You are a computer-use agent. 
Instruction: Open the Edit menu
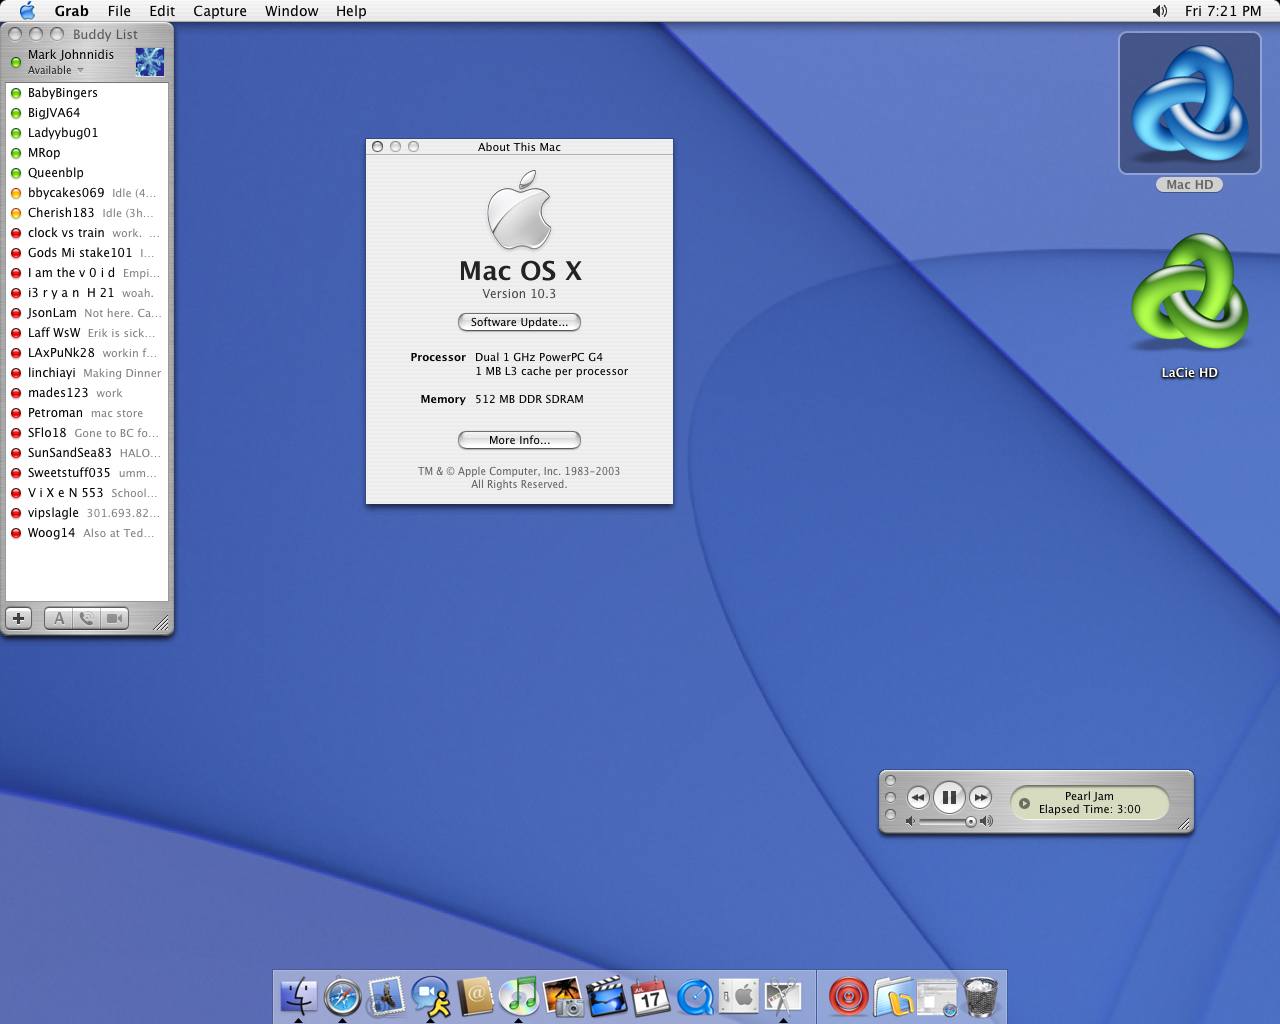[162, 11]
